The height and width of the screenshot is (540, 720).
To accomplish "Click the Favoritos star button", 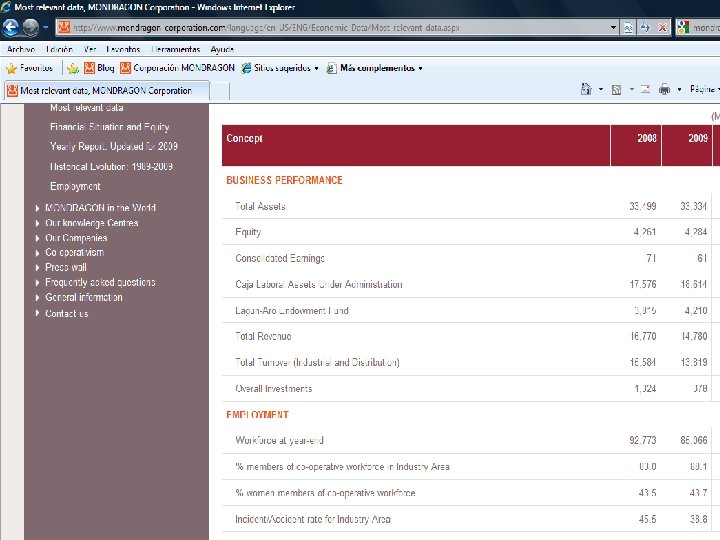I will pos(29,68).
